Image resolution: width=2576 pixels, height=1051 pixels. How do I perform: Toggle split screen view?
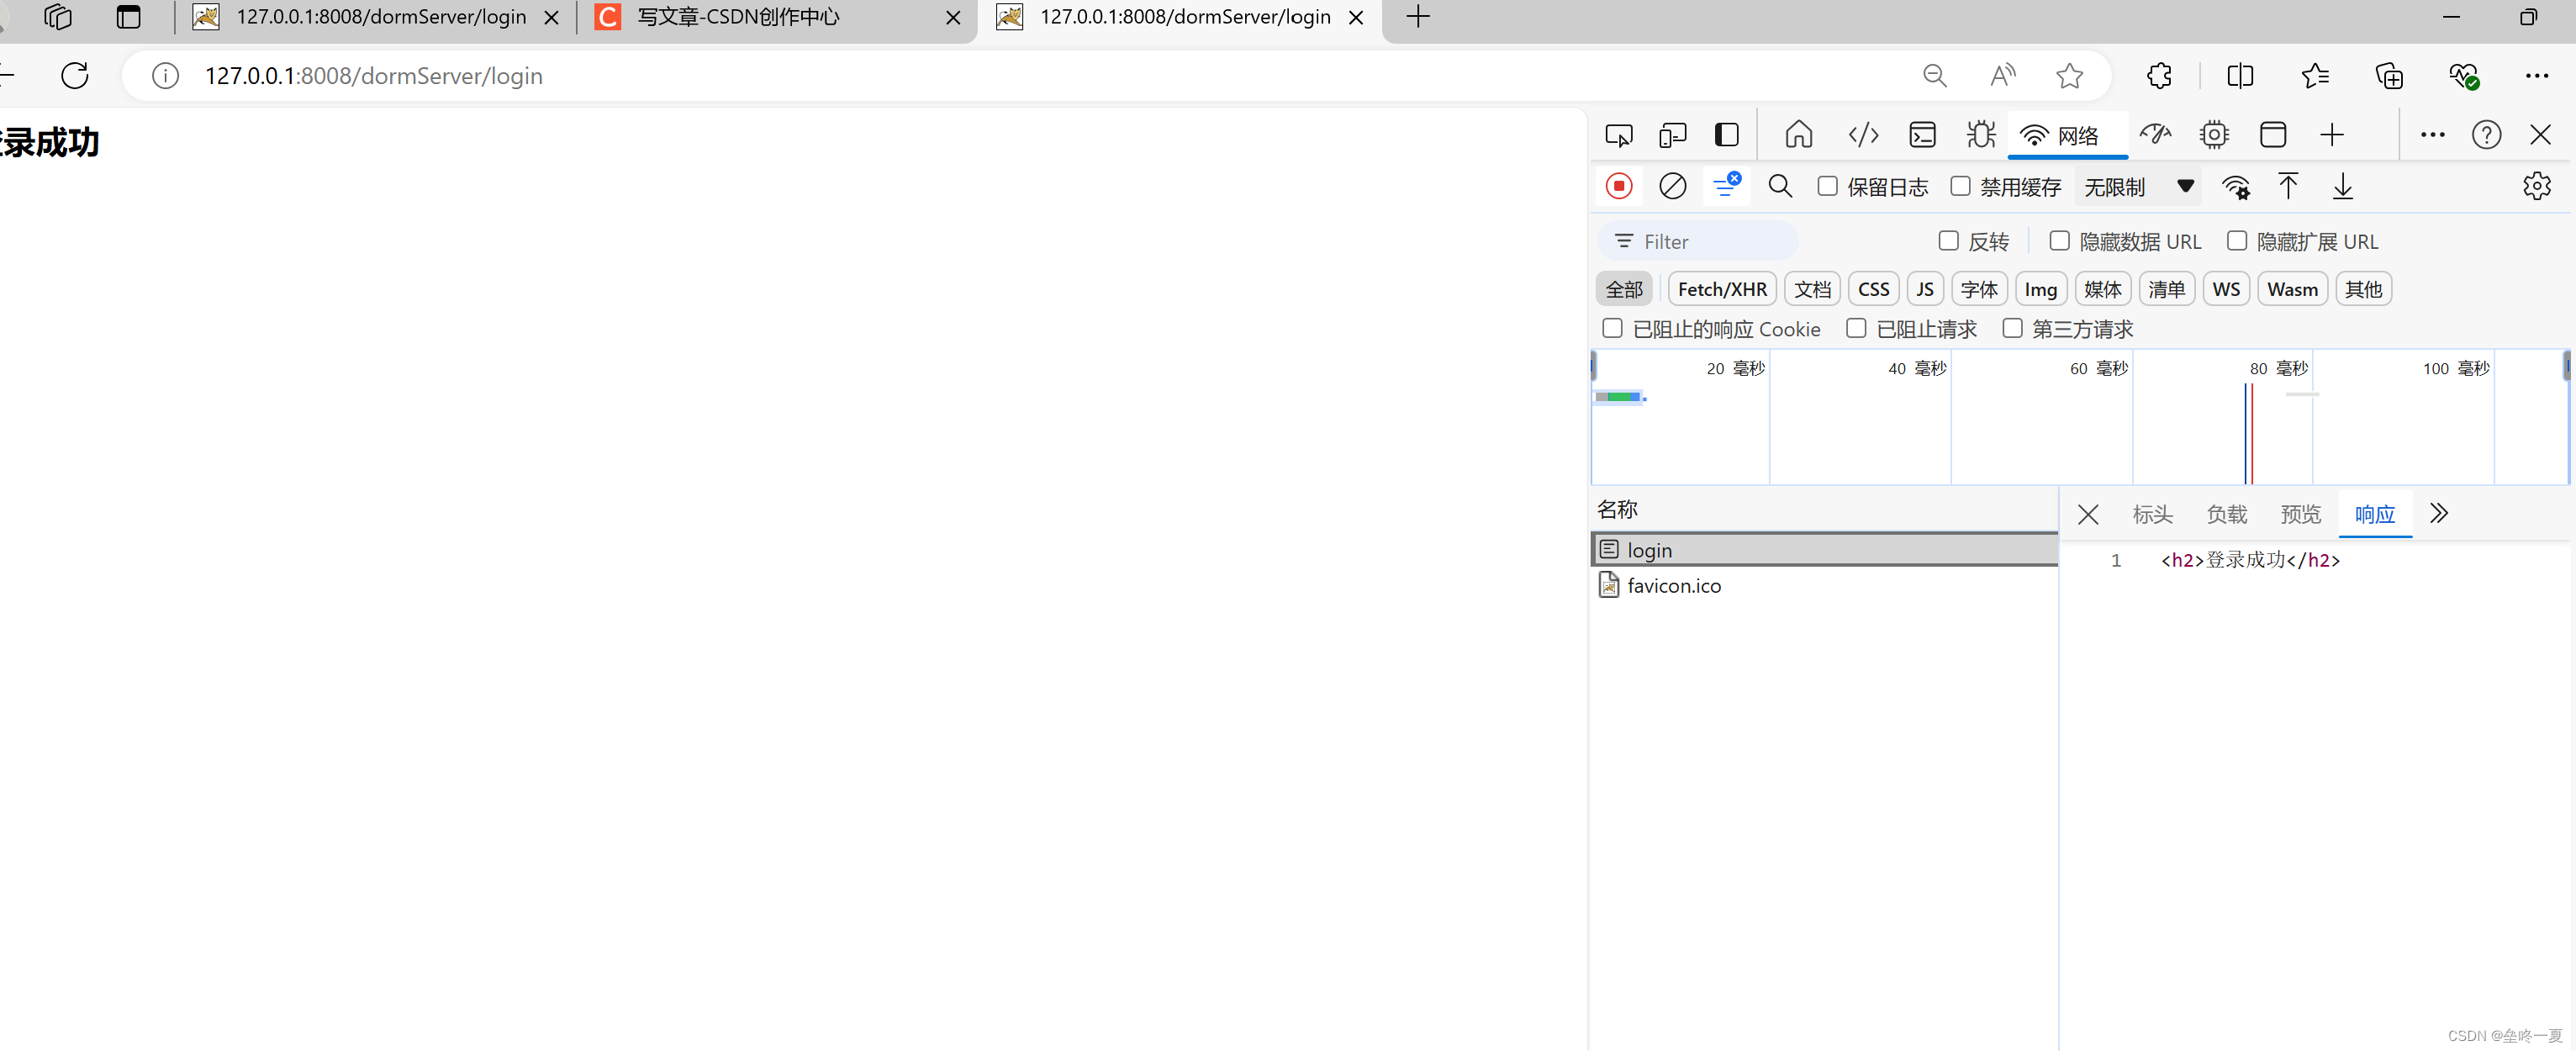(2240, 76)
